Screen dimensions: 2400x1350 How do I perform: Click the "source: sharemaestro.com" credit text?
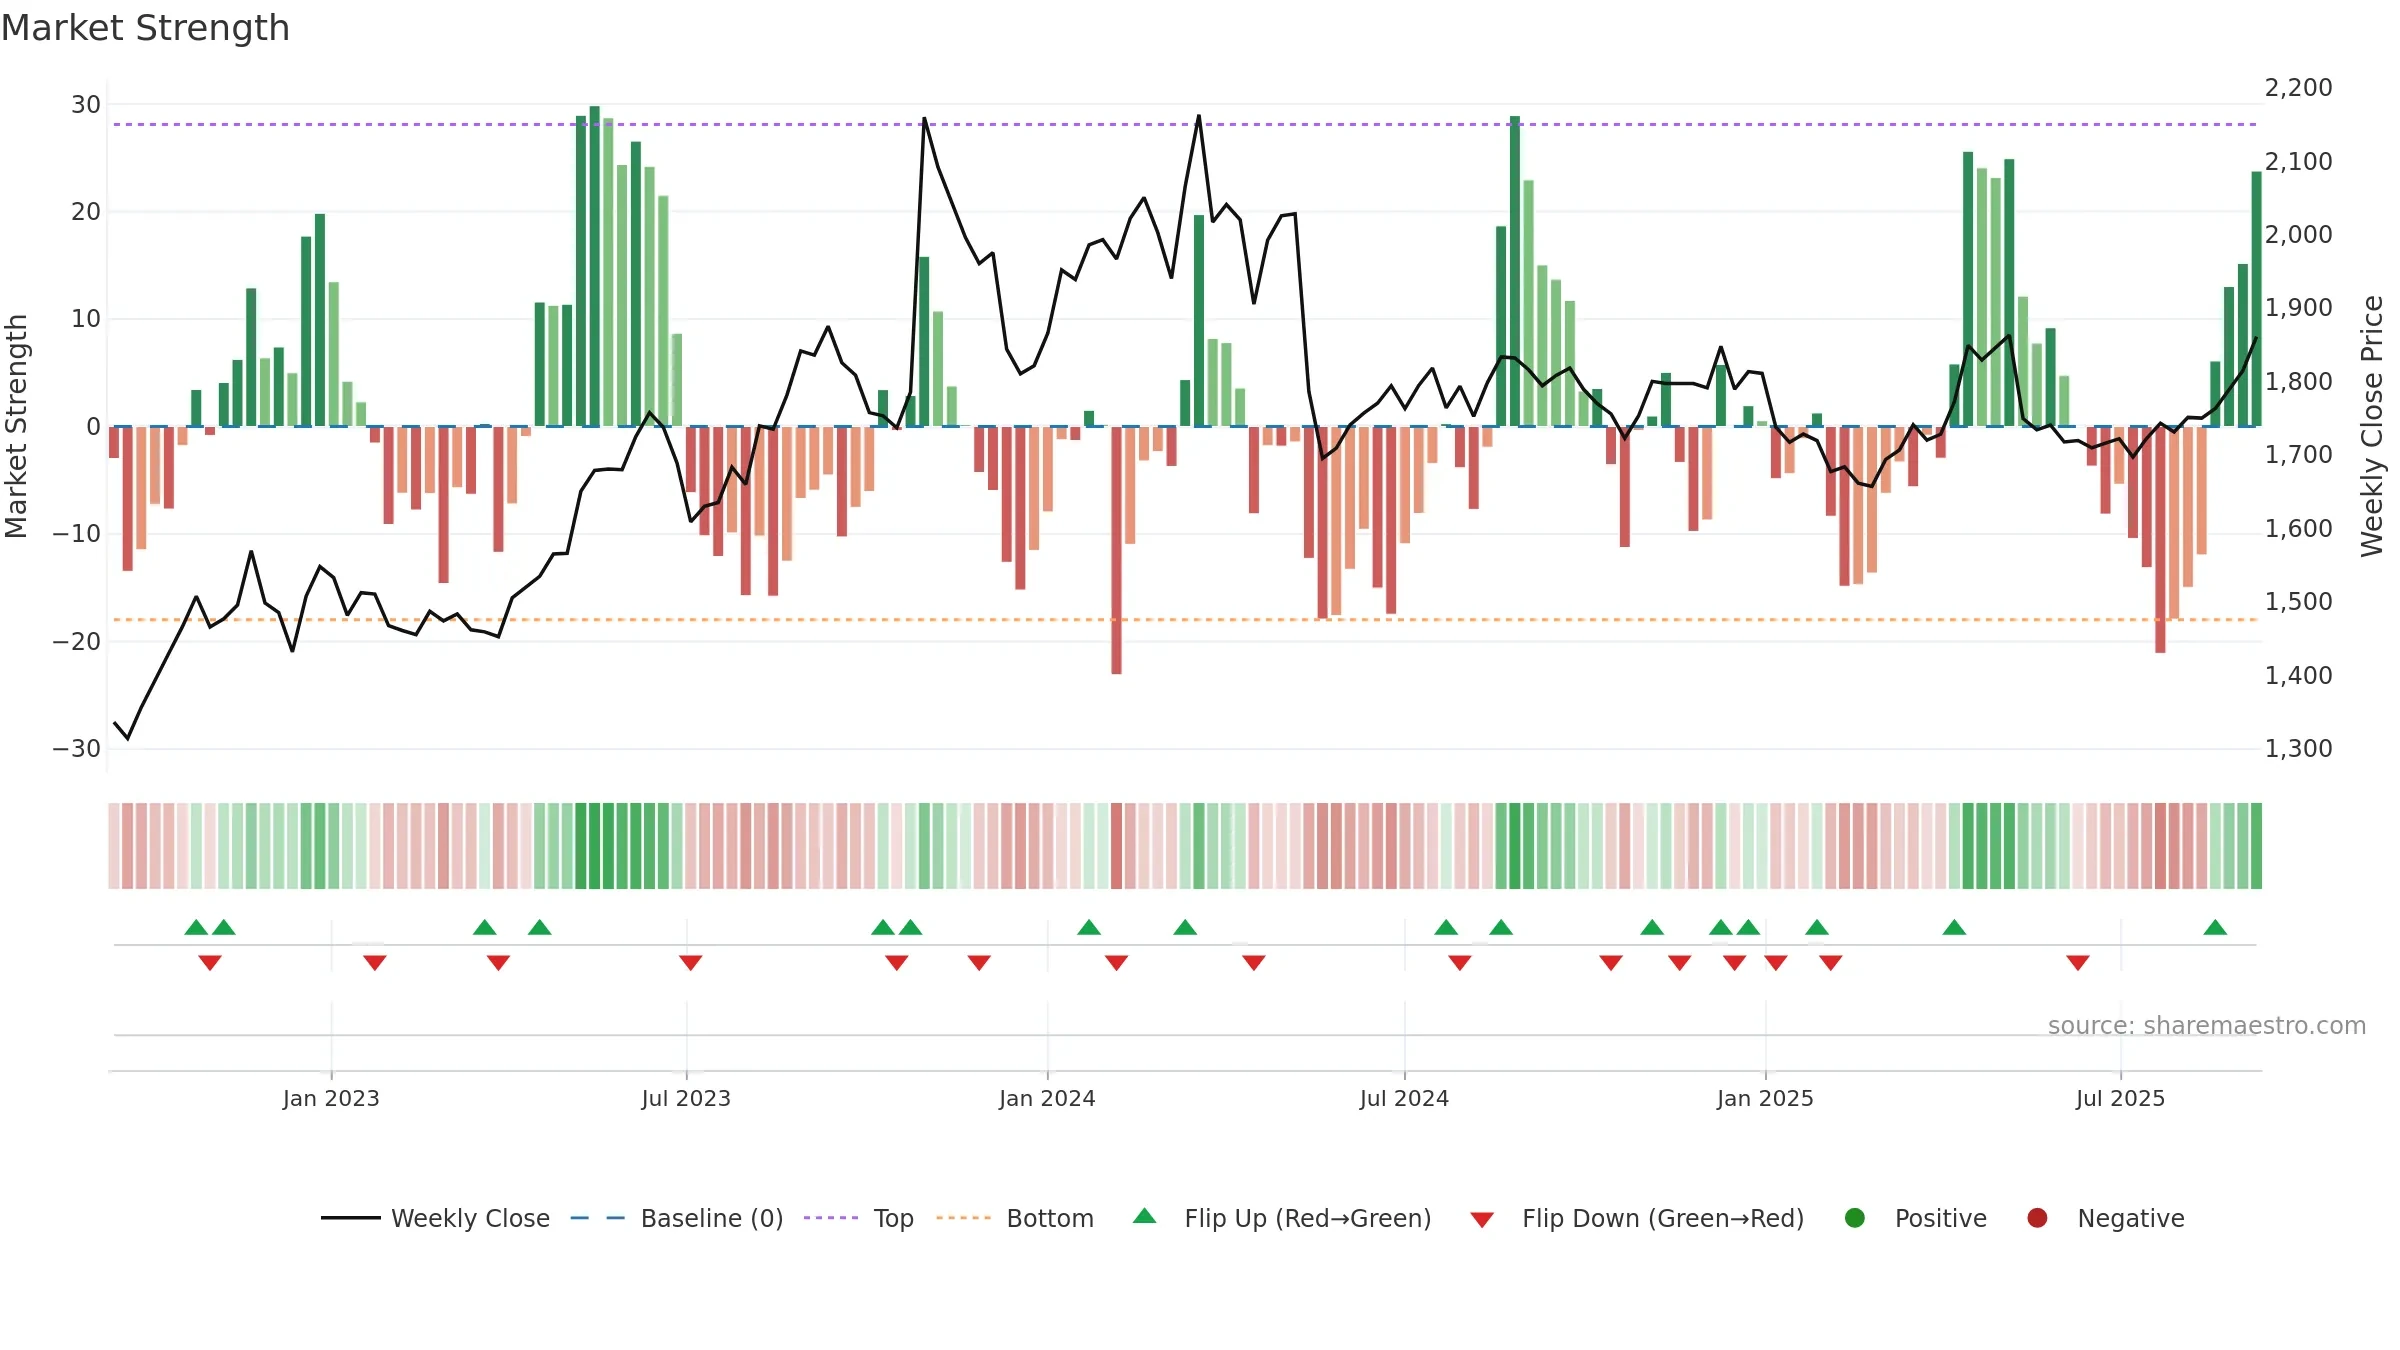[x=2207, y=1025]
